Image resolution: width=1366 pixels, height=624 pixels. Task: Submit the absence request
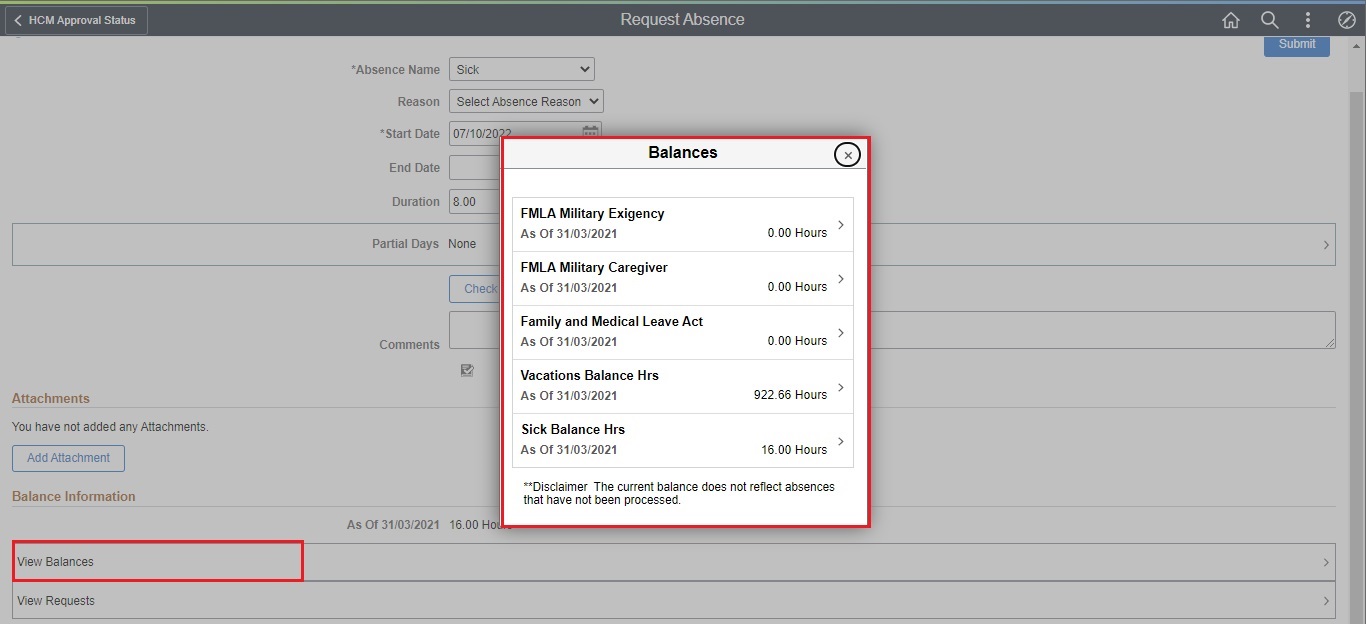click(1296, 44)
